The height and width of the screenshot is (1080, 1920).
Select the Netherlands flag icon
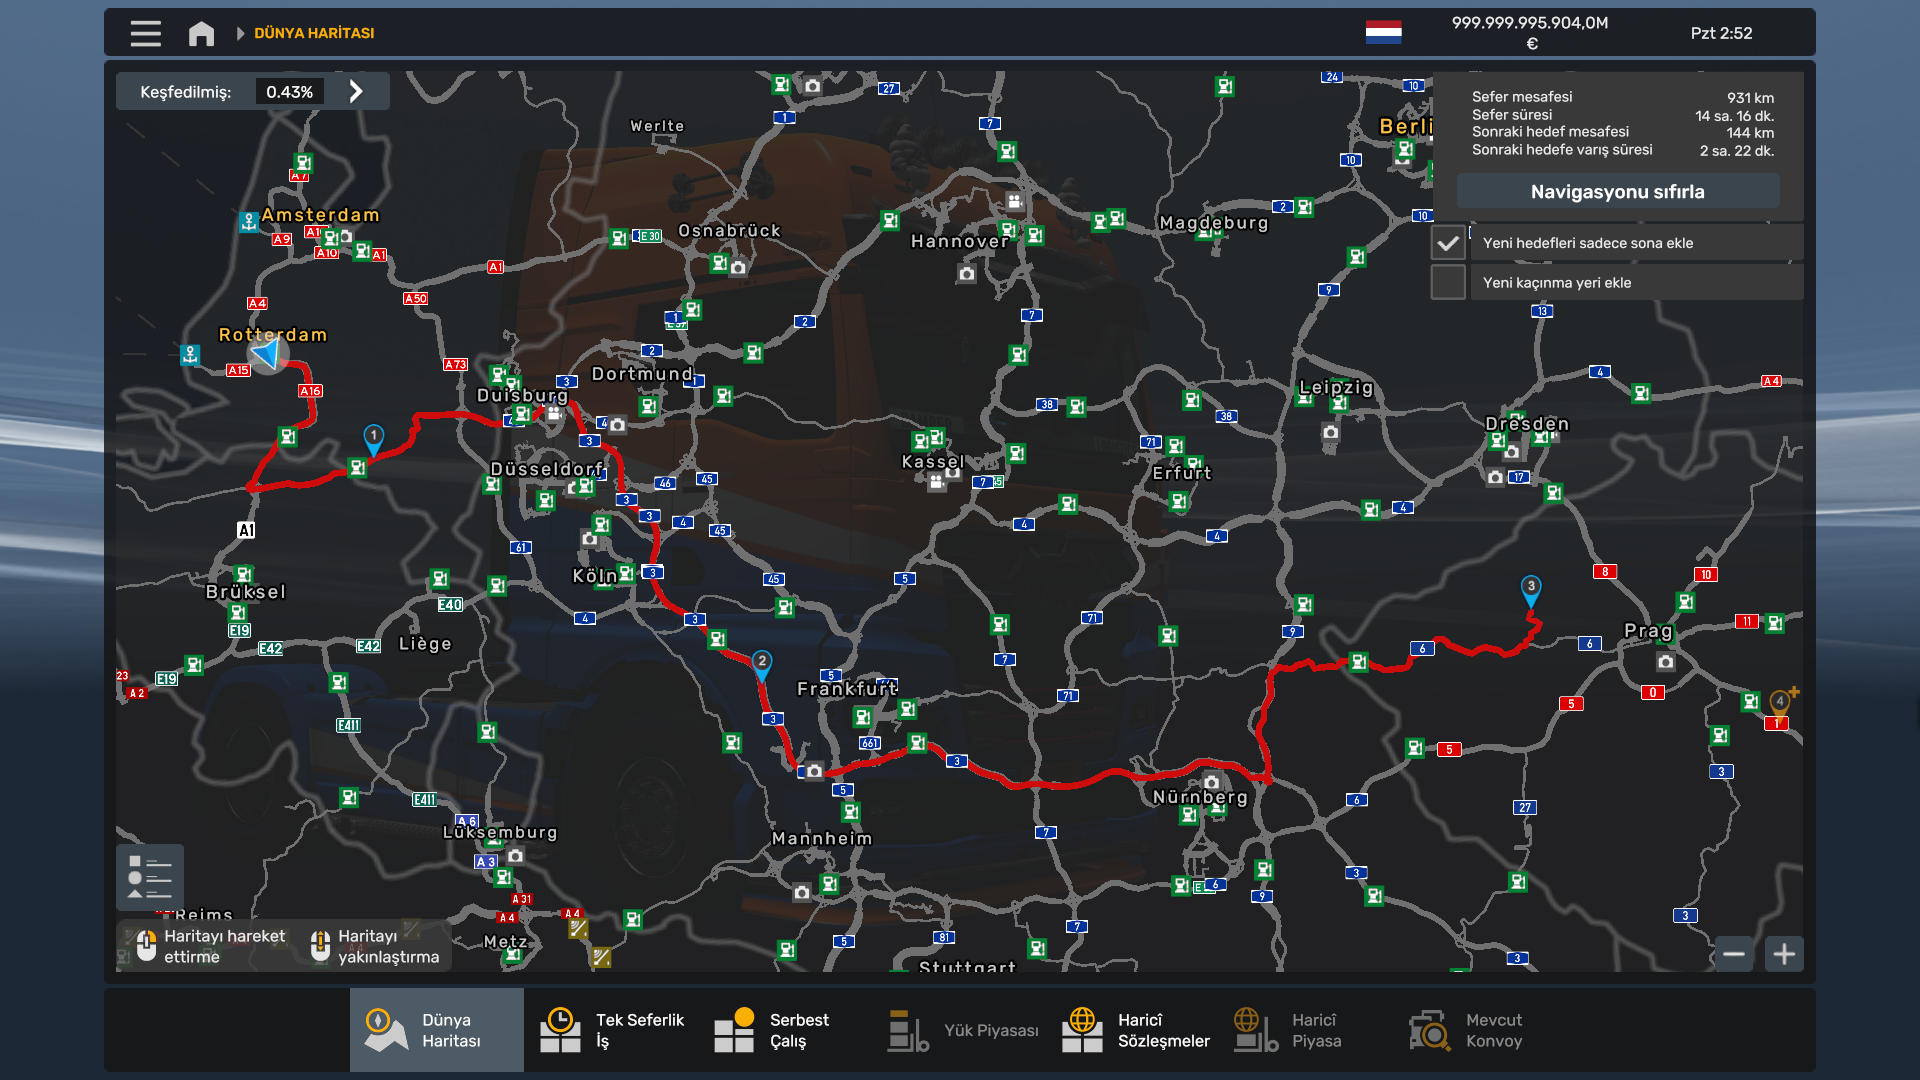pyautogui.click(x=1383, y=32)
